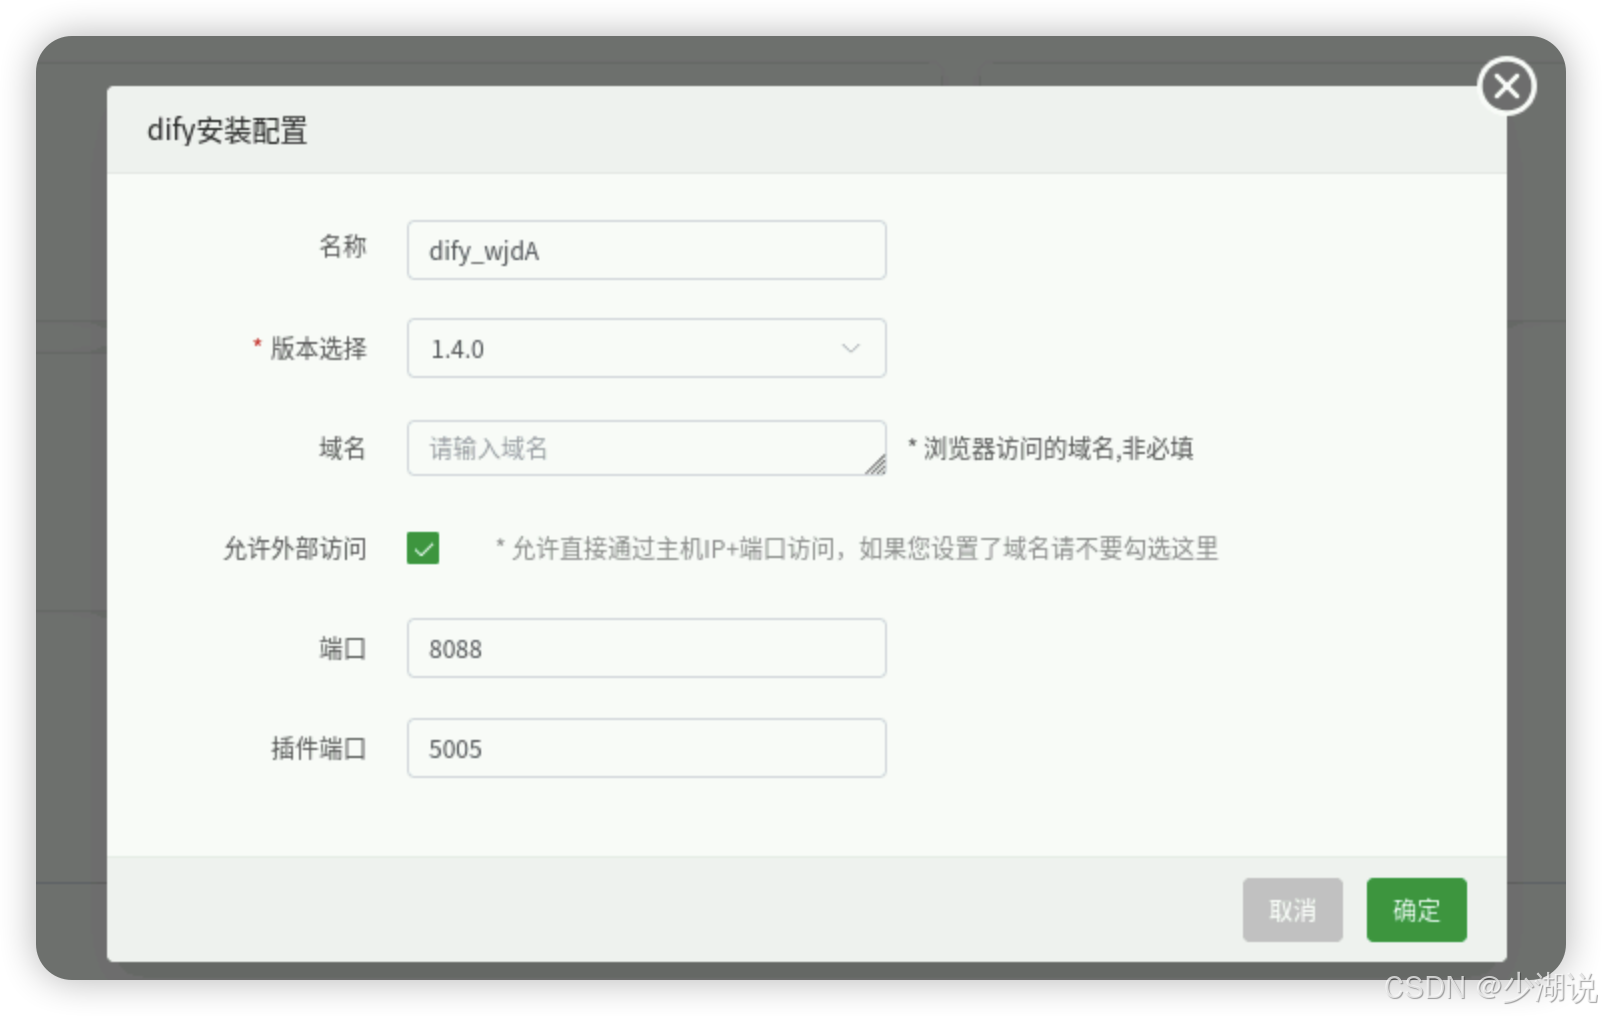The image size is (1602, 1016).
Task: Open the 版本选择 dropdown showing 1.4.0
Action: point(646,348)
